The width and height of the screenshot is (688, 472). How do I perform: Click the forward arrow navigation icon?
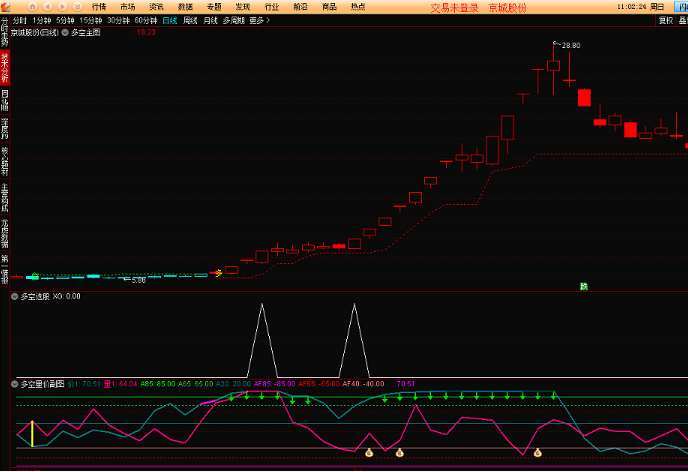click(x=62, y=6)
